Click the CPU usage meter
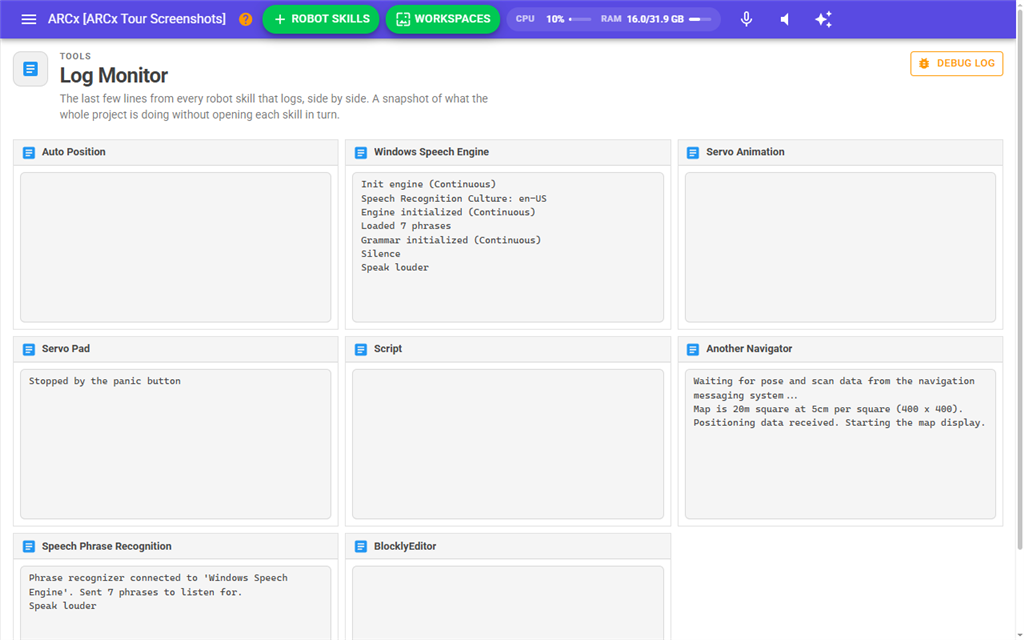Screen dimensions: 1024x640 click(x=553, y=19)
